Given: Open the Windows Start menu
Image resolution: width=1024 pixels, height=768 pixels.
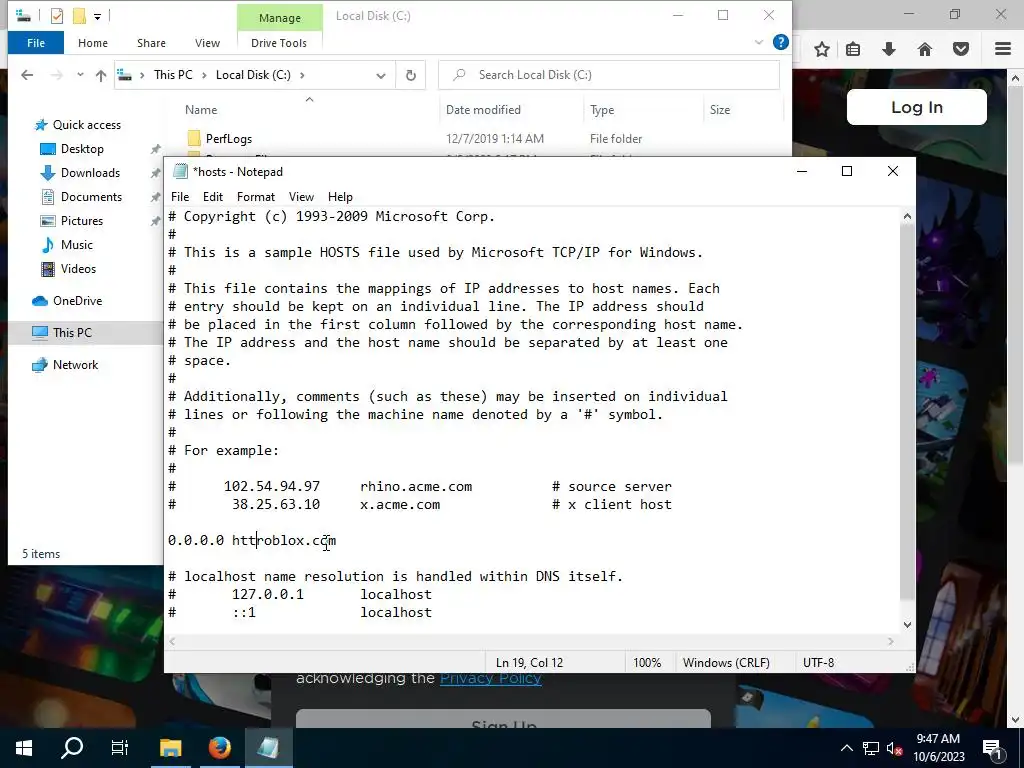Looking at the screenshot, I should 24,748.
